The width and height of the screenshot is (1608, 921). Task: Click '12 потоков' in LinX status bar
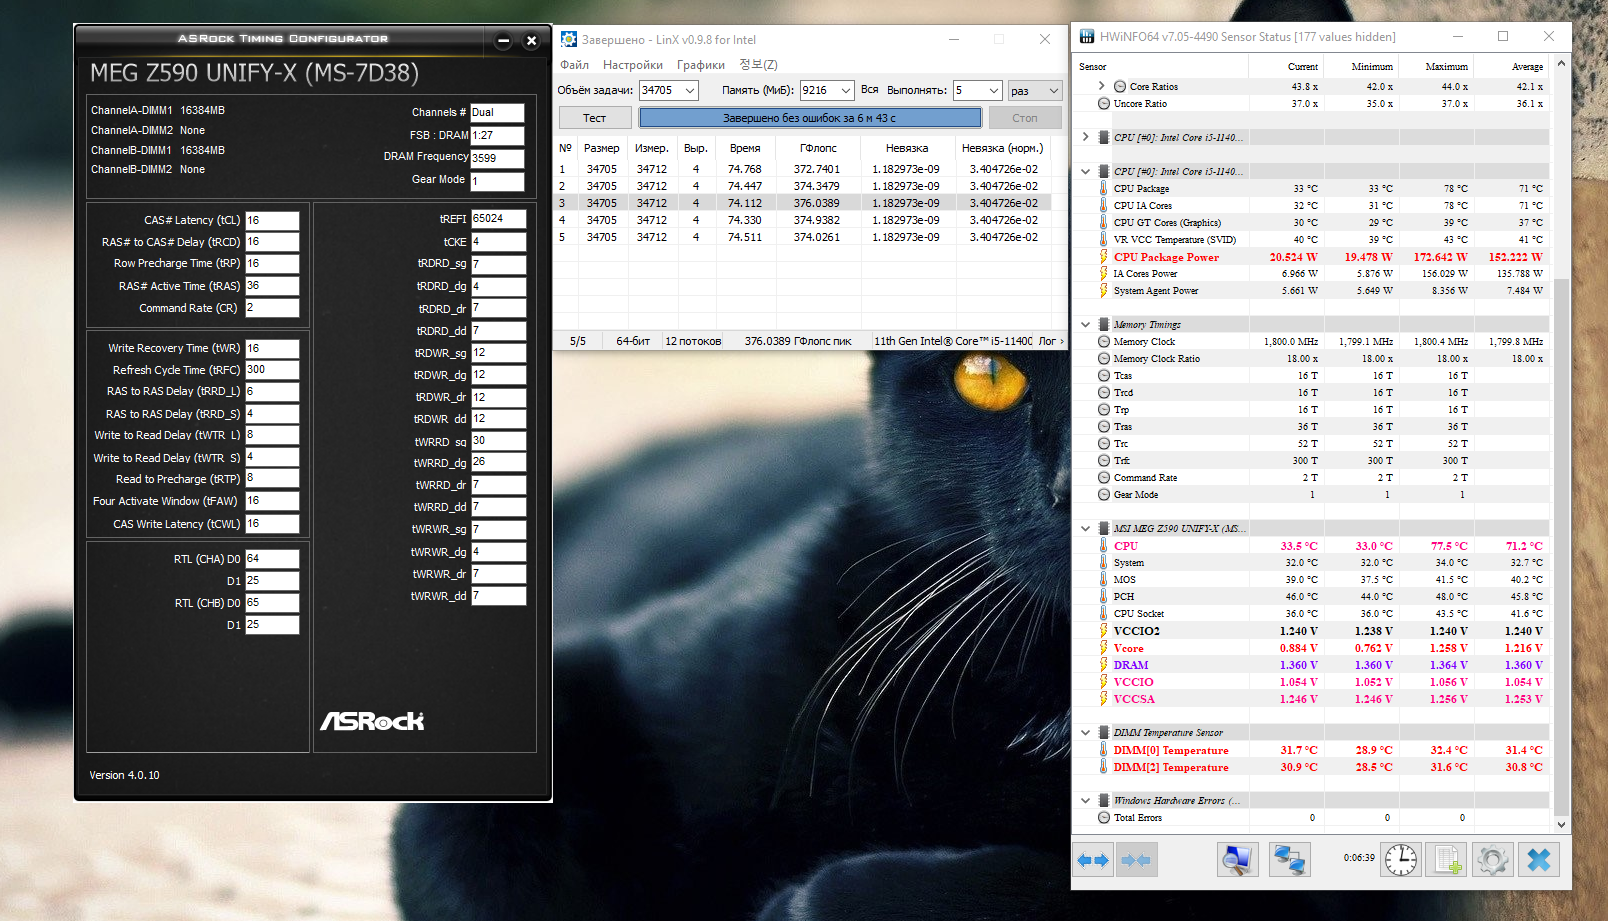[x=693, y=341]
